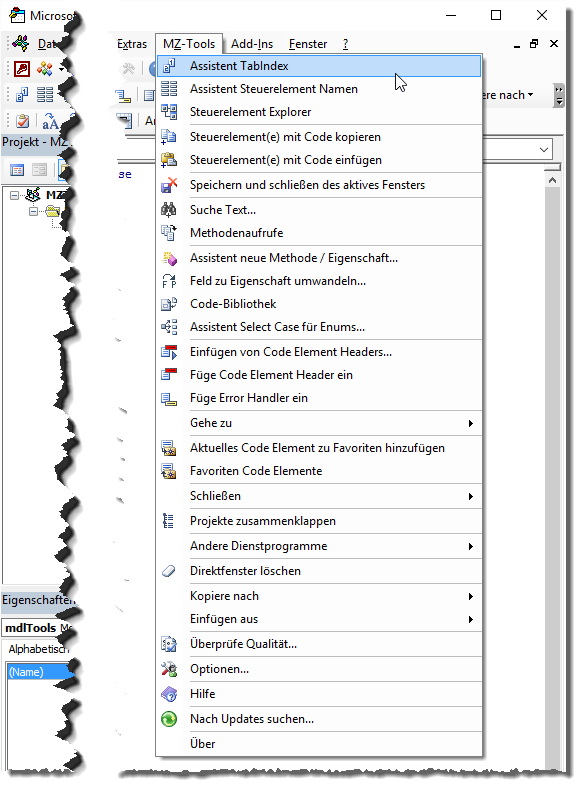
Task: Restore the inner document window
Action: 534,44
